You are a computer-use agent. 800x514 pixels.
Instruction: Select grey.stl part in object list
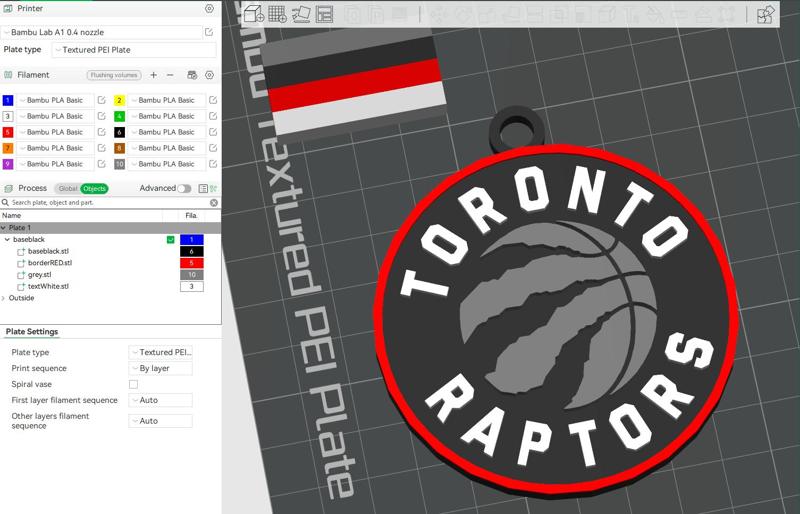39,275
